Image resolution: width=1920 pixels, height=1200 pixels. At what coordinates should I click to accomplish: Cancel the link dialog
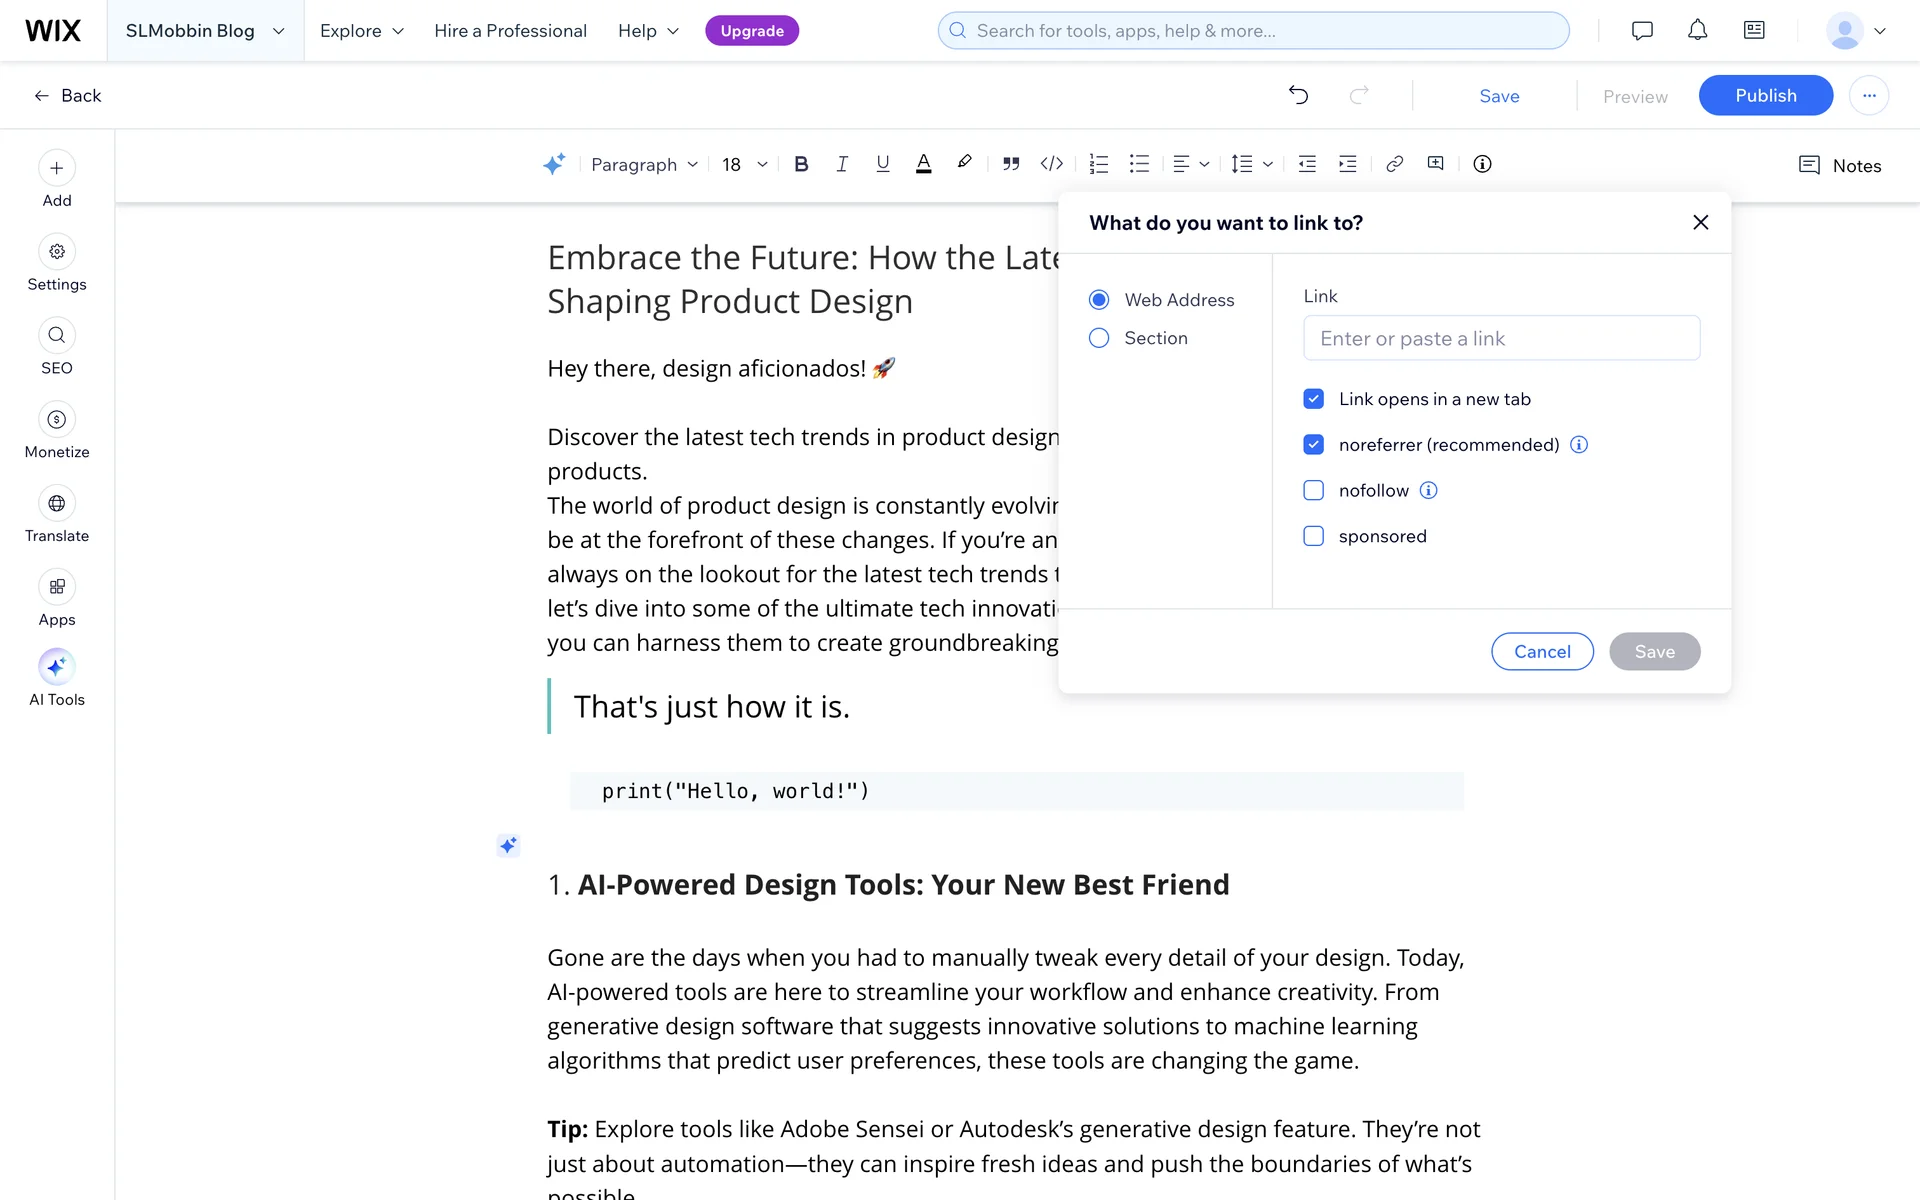[x=1542, y=651]
